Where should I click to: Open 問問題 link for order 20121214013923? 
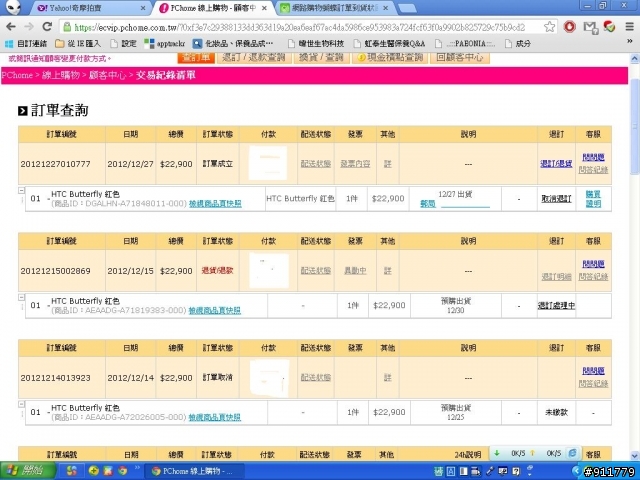(x=593, y=371)
